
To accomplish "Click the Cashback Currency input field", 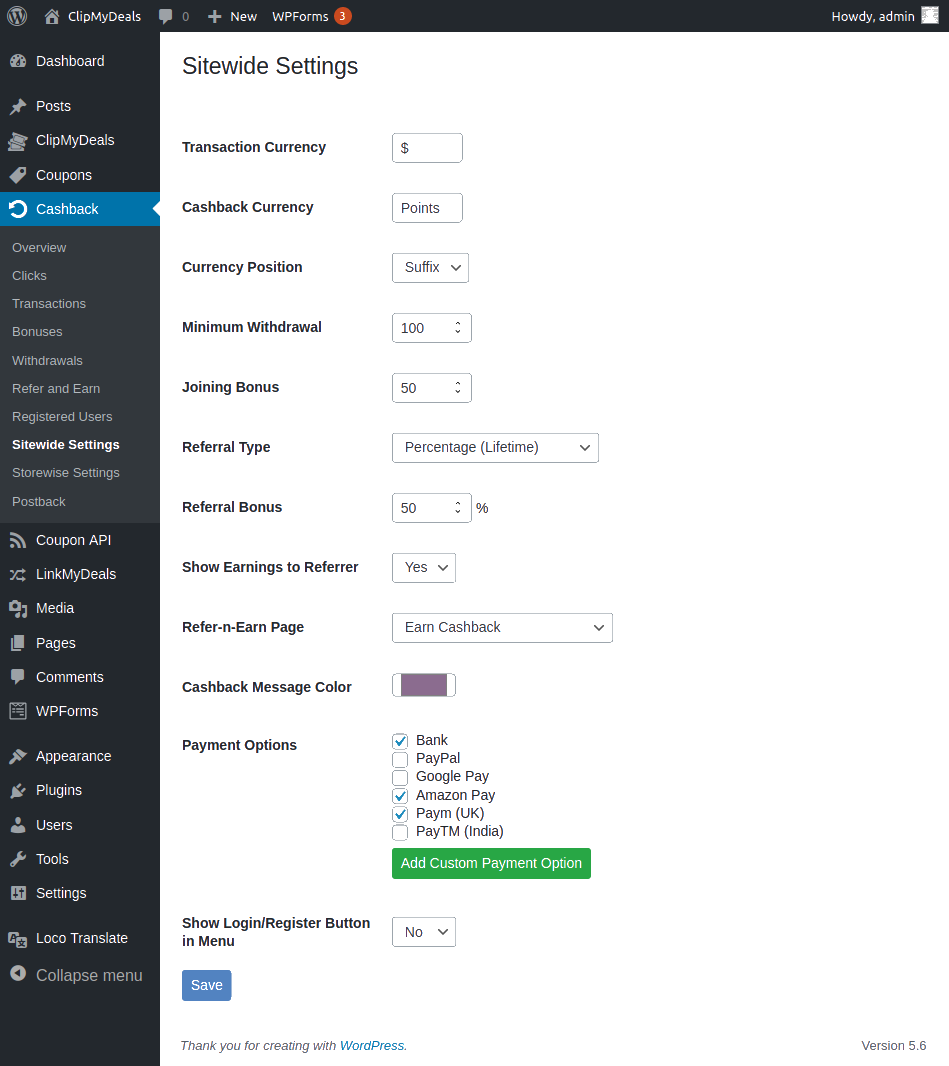I will (x=427, y=208).
